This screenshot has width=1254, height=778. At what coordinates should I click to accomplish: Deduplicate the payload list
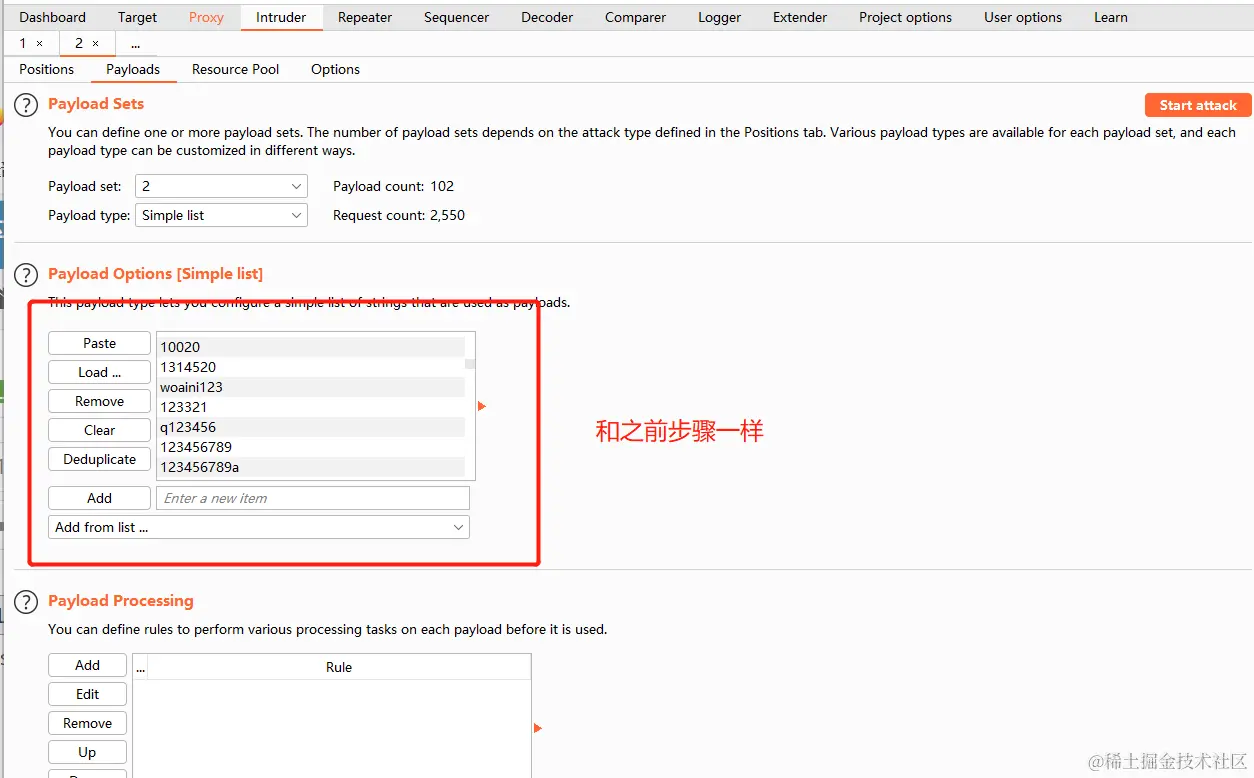99,459
